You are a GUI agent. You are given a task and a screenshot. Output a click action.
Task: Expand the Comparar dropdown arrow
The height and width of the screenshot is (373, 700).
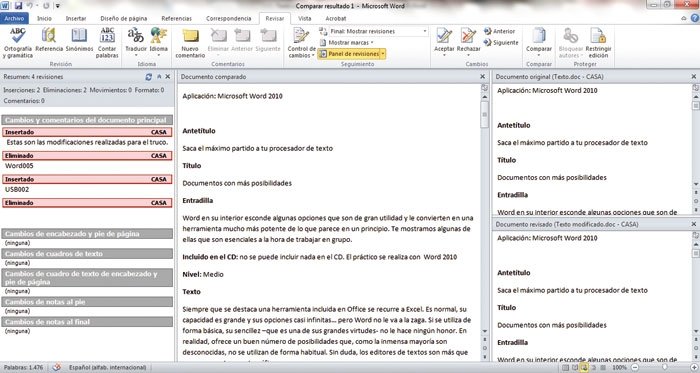coord(539,56)
